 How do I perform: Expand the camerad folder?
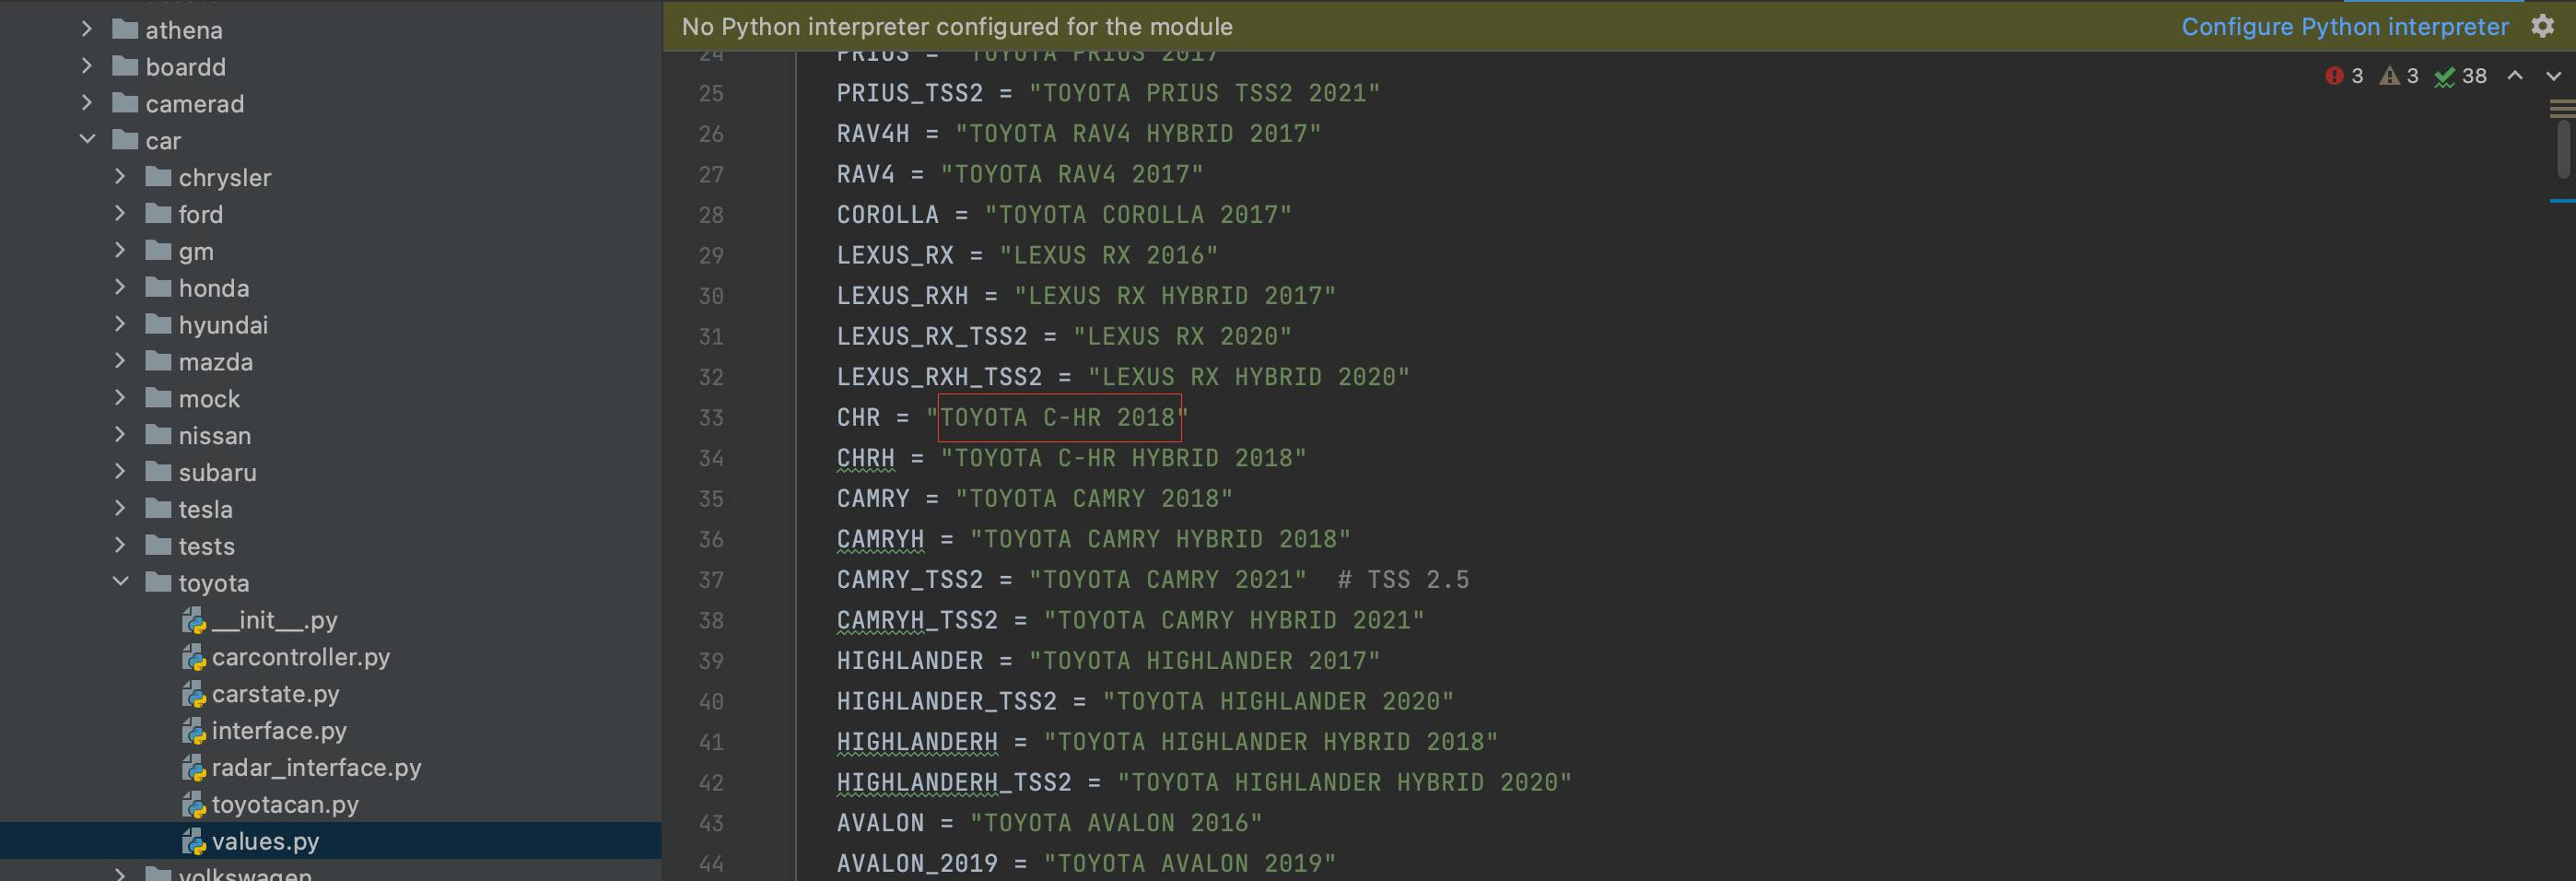pos(87,103)
